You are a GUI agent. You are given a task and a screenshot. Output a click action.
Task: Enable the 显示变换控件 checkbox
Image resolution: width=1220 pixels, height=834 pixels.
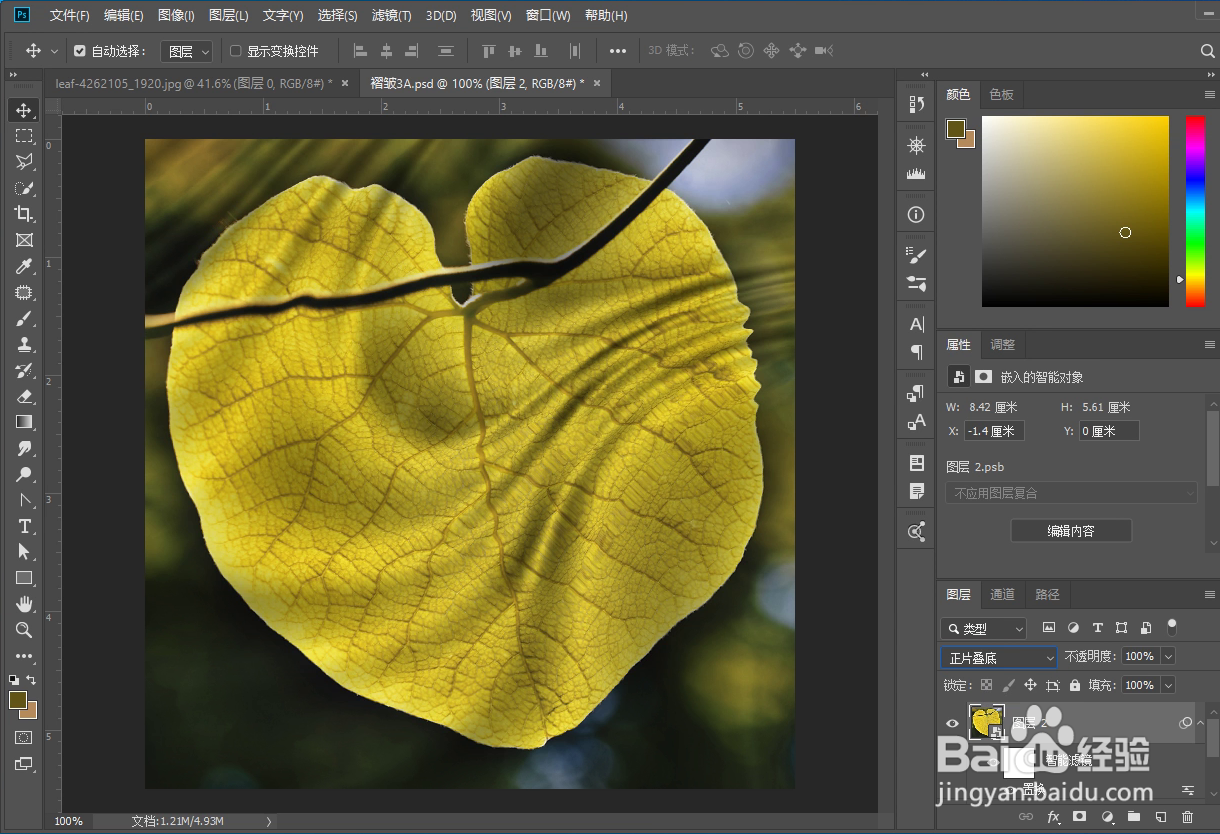click(x=236, y=51)
